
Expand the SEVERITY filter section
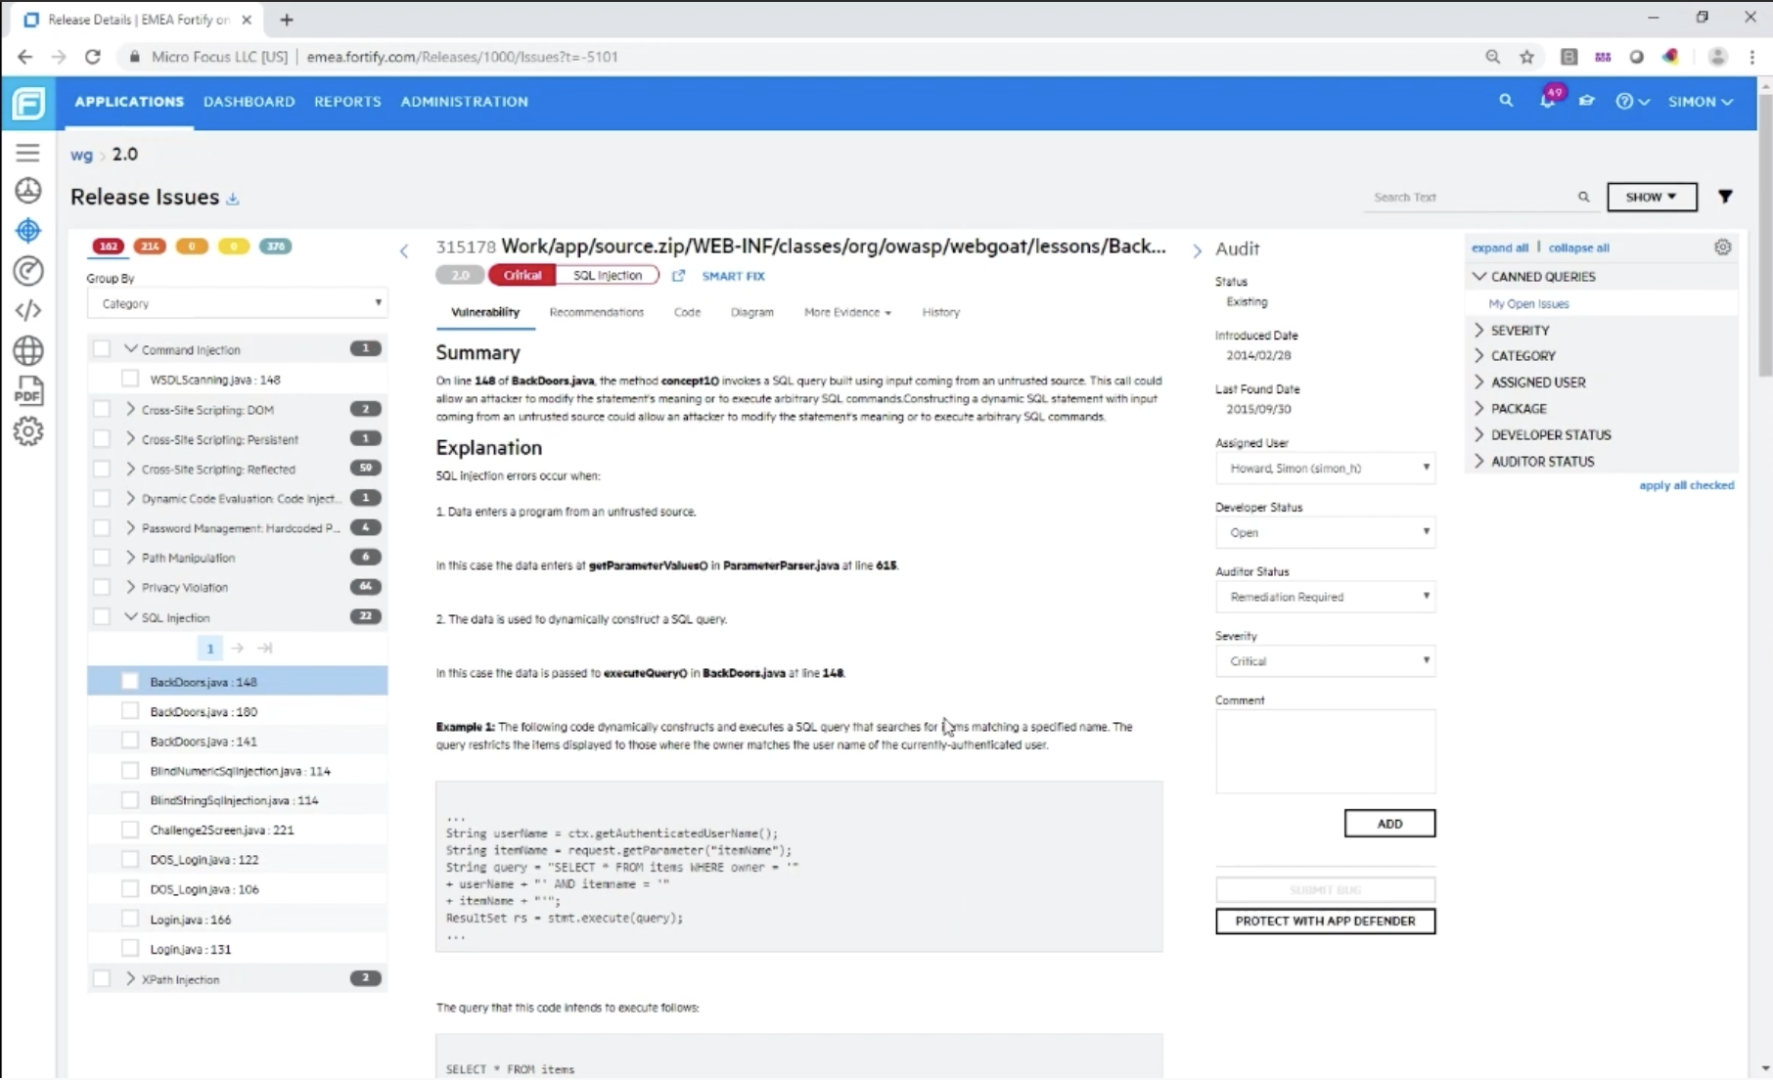click(x=1479, y=330)
